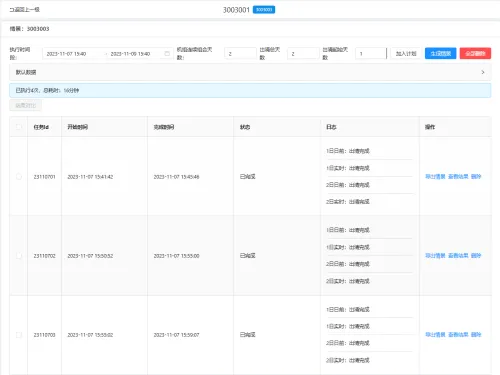This screenshot has width=500, height=375.
Task: Click end time 2023-11-07 13:59:07
Action: [x=176, y=335]
